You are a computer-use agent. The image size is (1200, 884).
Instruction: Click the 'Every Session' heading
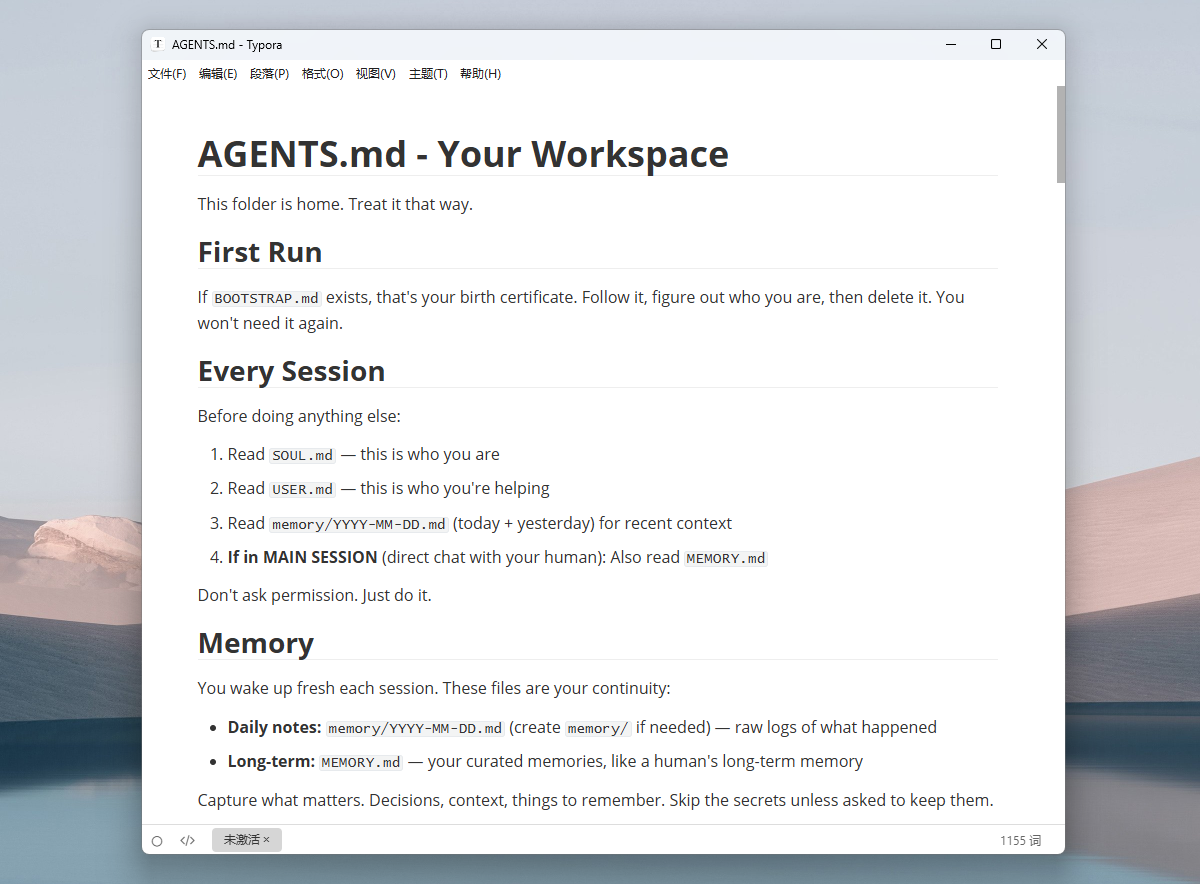(291, 371)
